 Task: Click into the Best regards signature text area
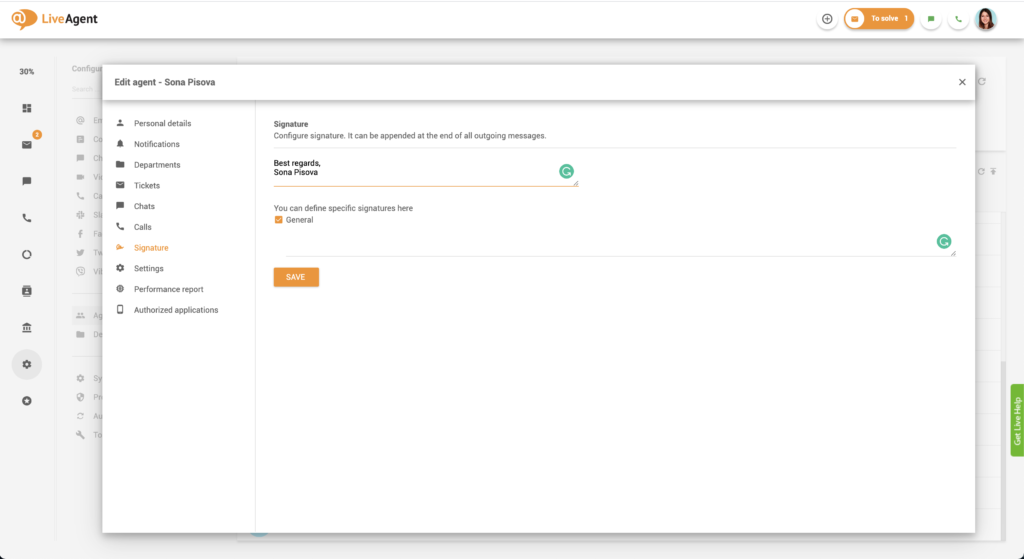410,168
